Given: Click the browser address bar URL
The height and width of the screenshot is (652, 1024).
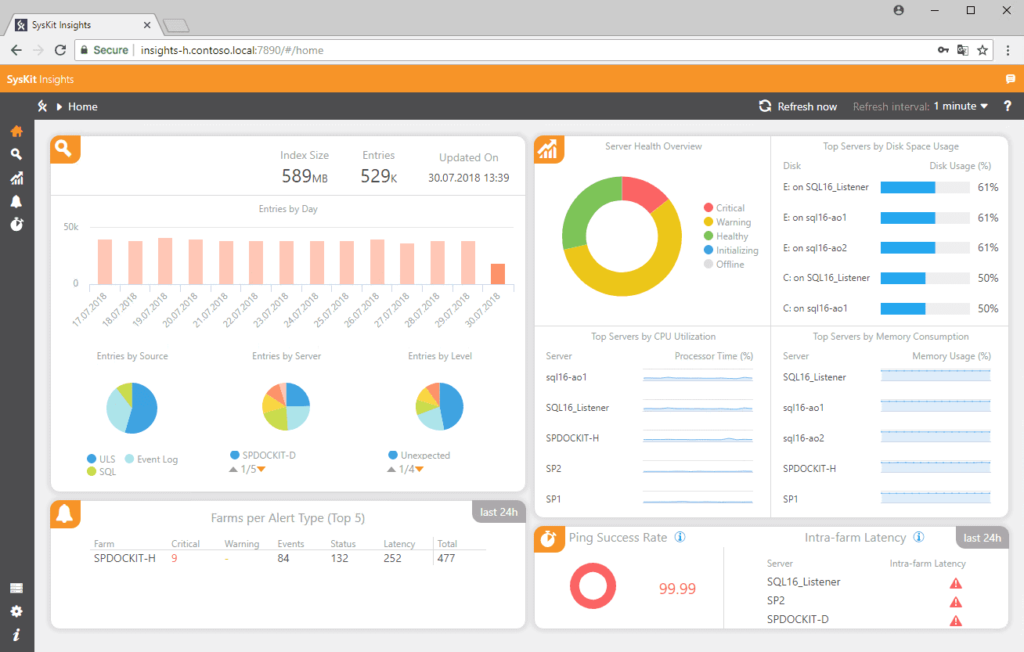Looking at the screenshot, I should pos(232,50).
